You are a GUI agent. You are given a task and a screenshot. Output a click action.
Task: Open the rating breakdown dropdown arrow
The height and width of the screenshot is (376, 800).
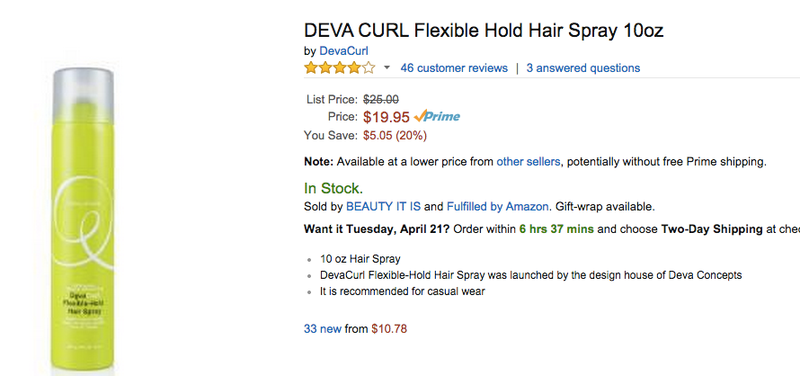[386, 68]
